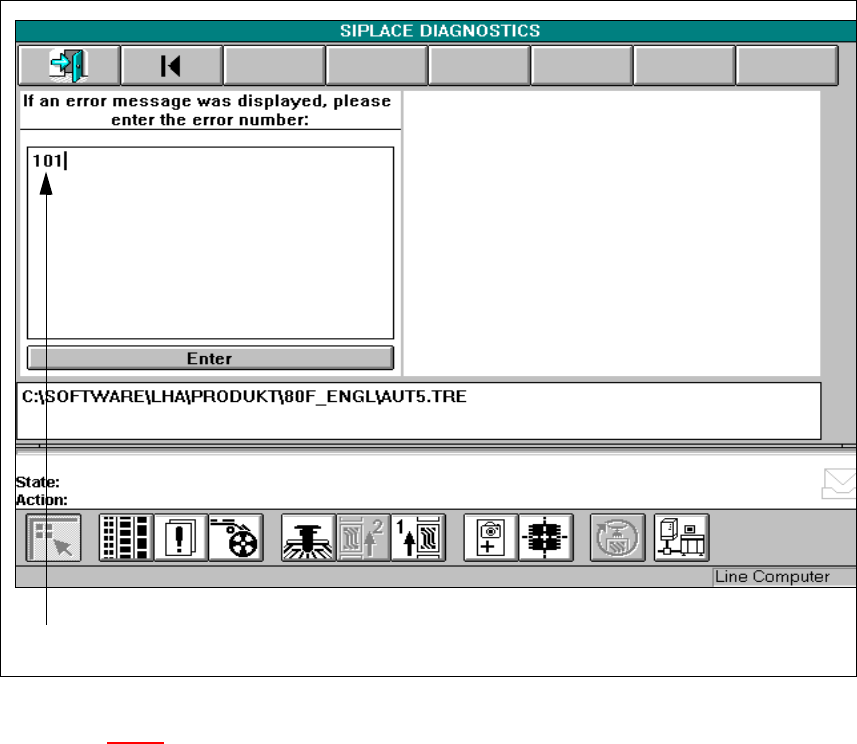Open the IC component centering icon
The height and width of the screenshot is (744, 857).
545,537
